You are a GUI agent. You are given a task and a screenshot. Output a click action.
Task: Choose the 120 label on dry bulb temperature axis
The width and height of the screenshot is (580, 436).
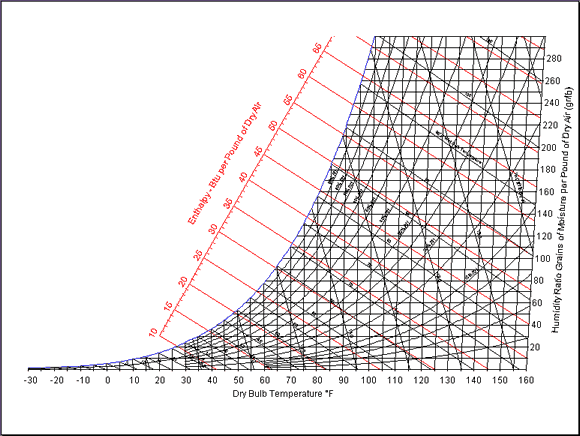421,380
